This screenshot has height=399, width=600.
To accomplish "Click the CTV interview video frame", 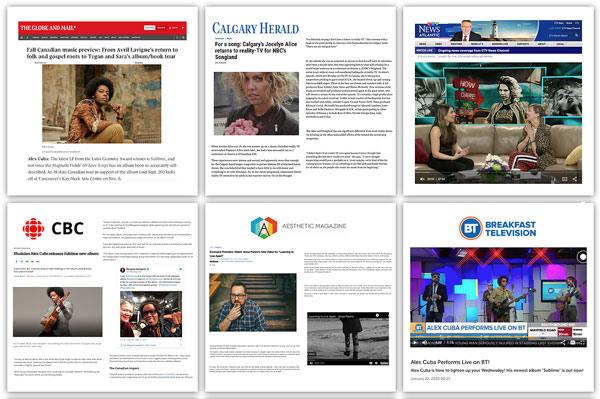I will (x=498, y=122).
